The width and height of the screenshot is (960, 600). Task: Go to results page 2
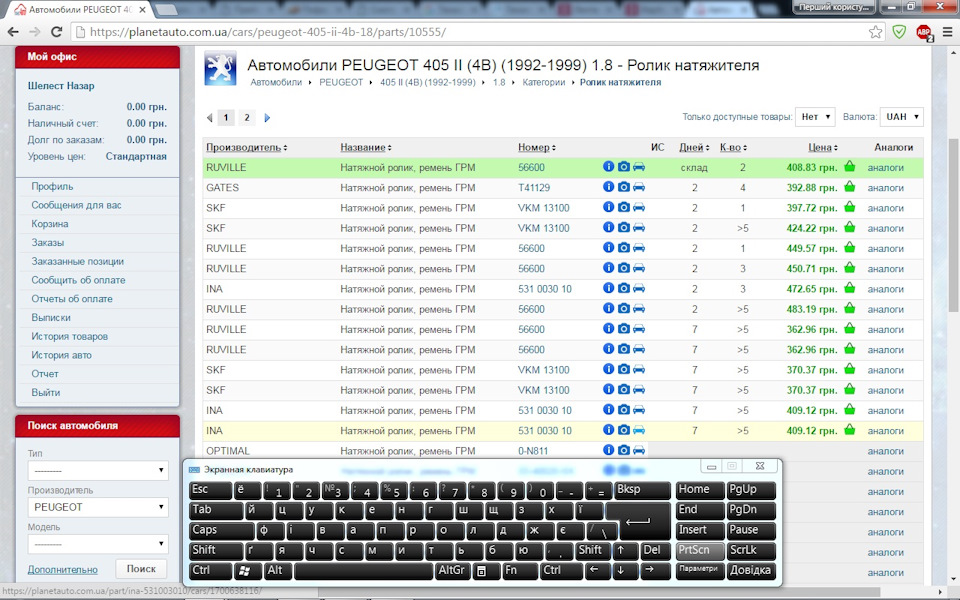[x=247, y=118]
